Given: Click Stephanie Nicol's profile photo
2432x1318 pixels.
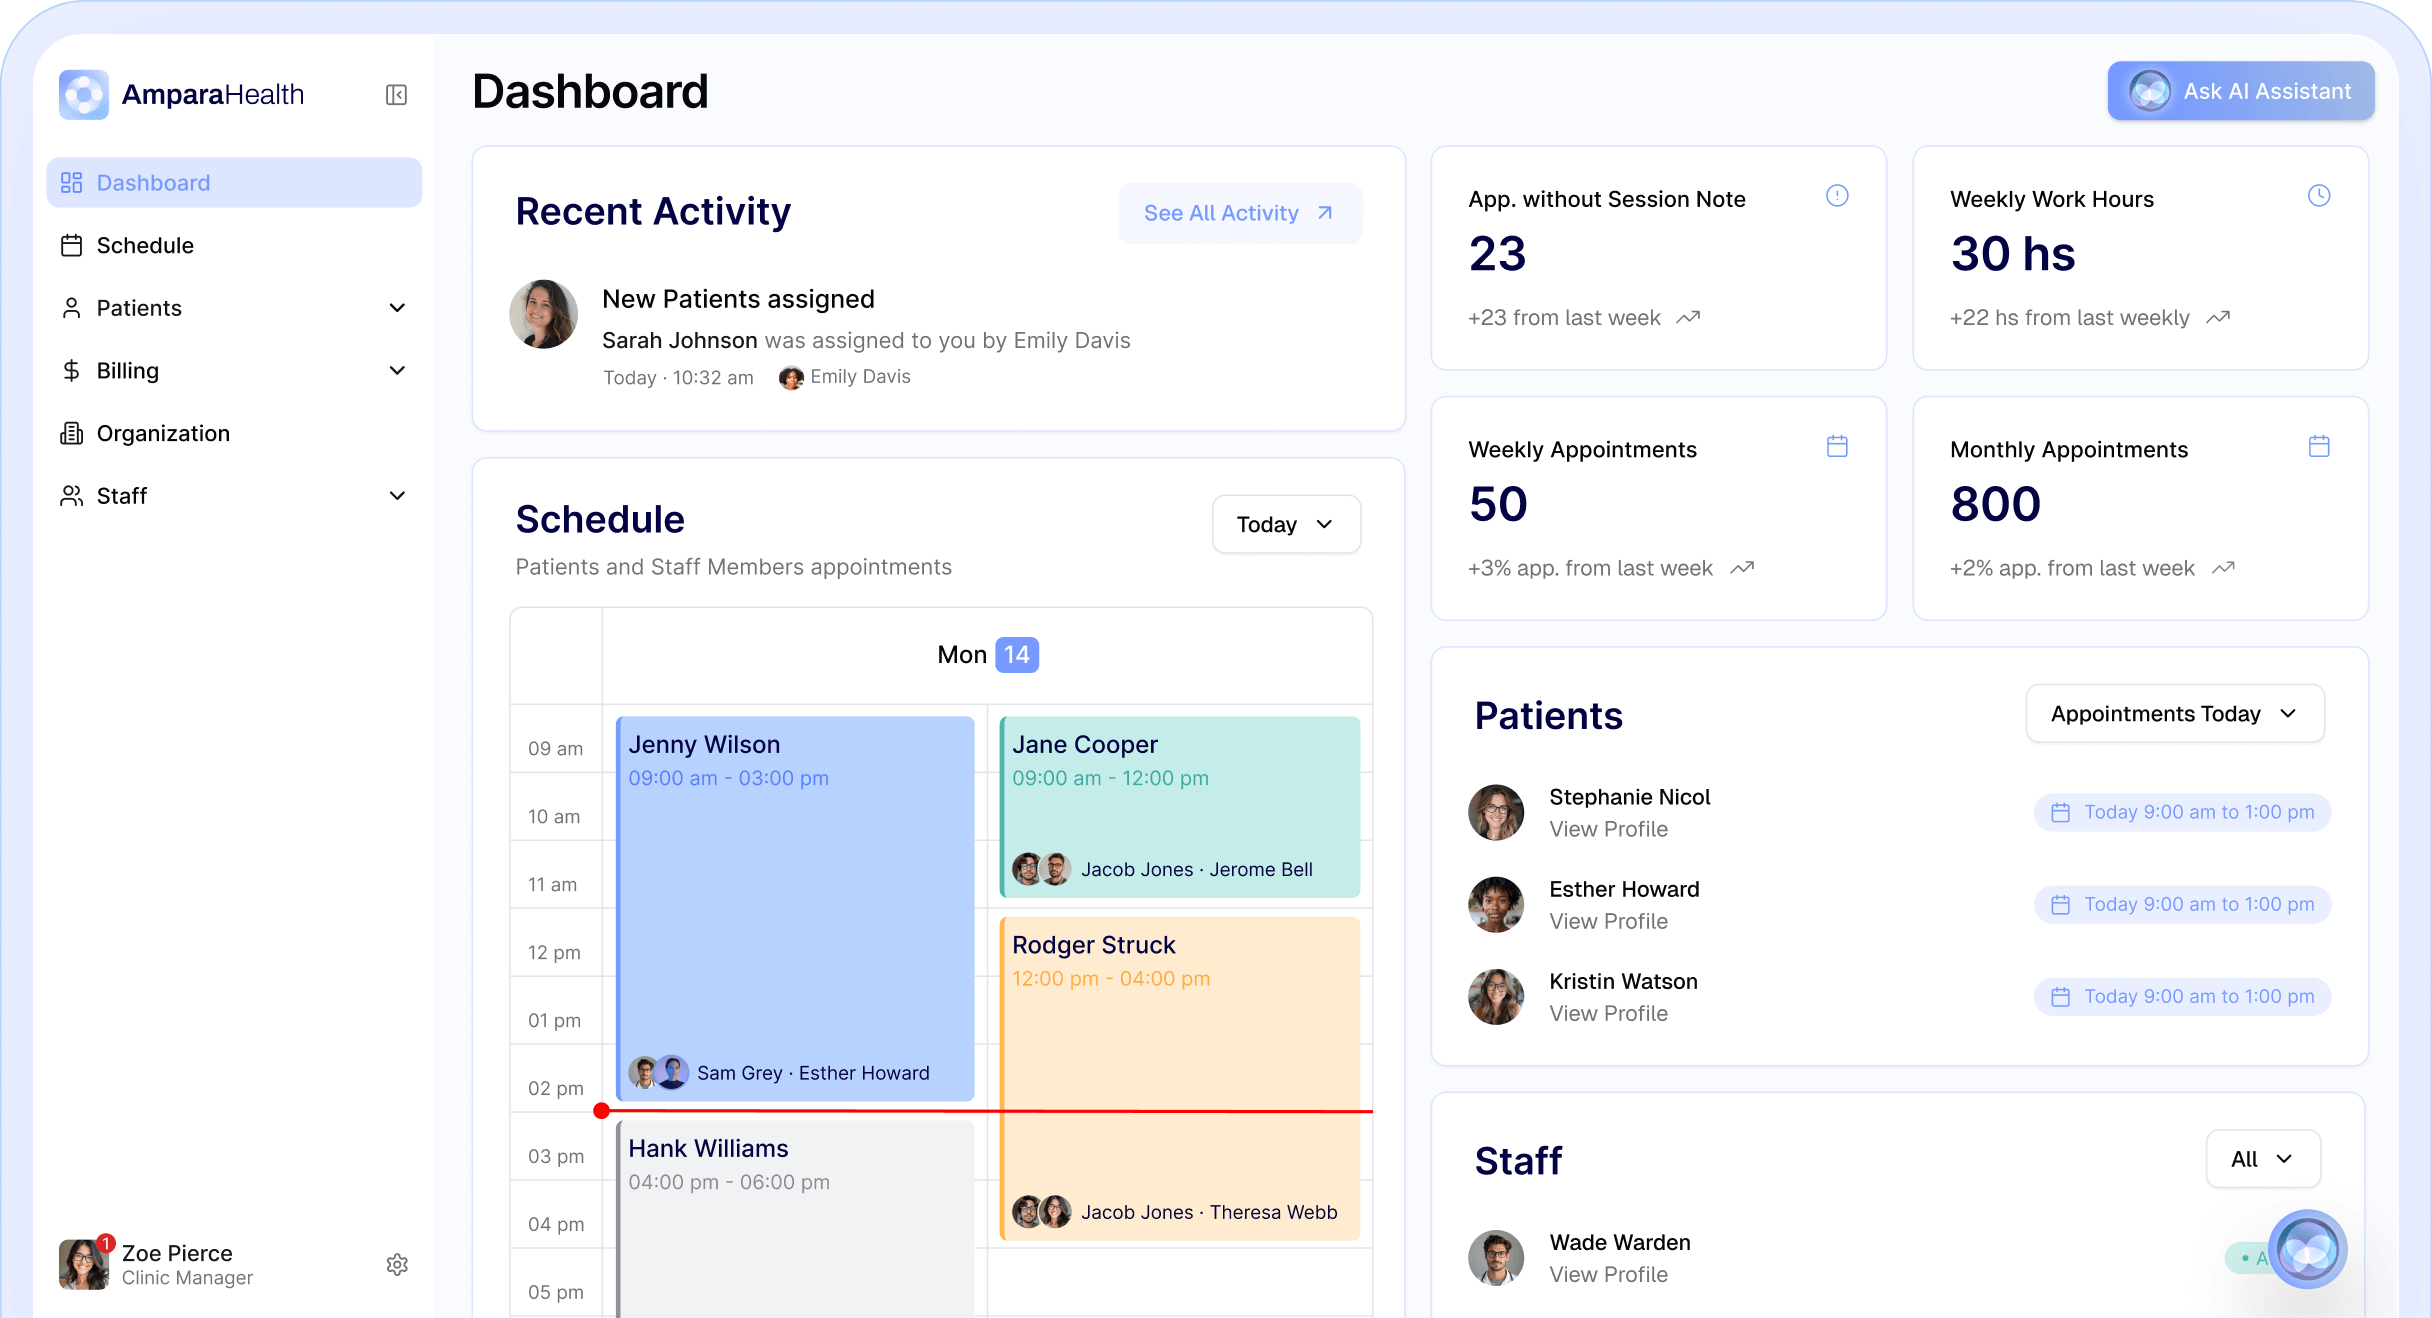Looking at the screenshot, I should click(1496, 812).
